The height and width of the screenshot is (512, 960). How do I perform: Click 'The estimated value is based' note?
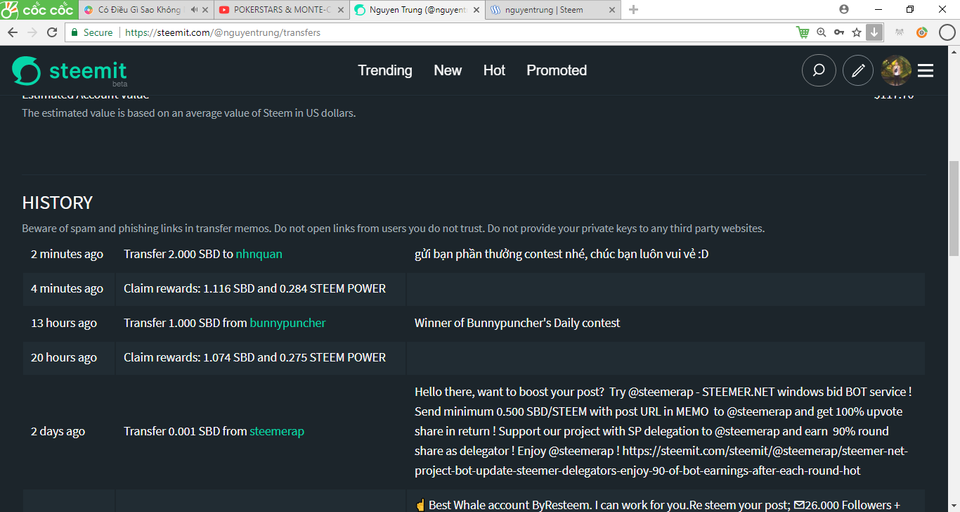(189, 113)
